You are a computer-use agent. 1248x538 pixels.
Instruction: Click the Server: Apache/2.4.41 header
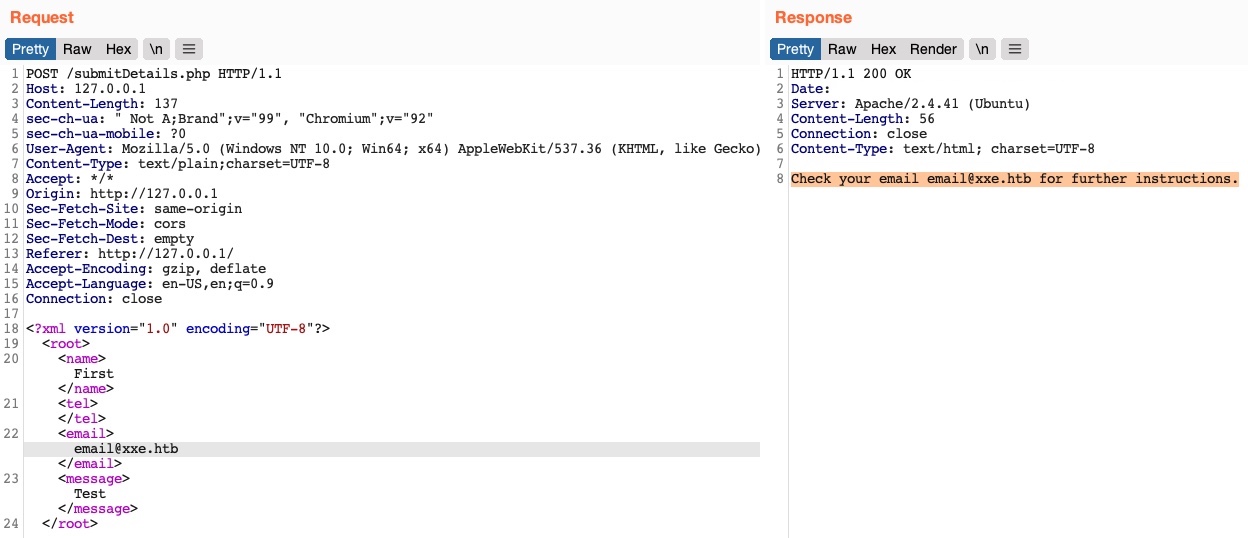coord(911,104)
